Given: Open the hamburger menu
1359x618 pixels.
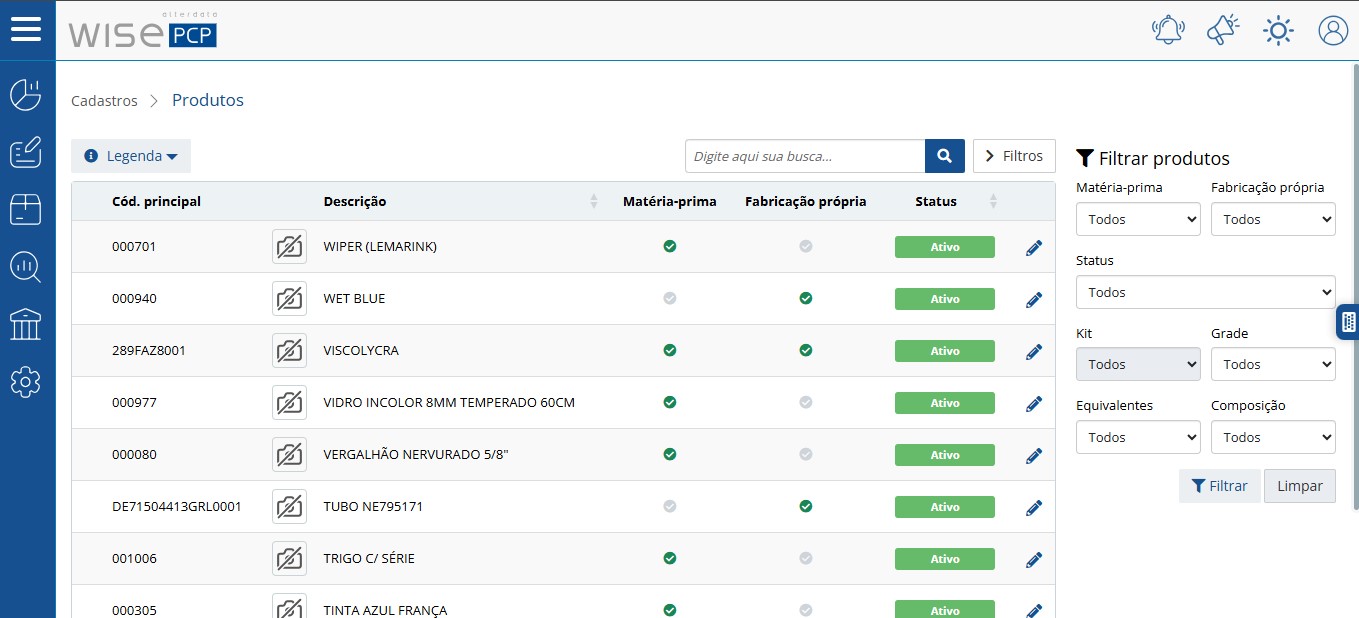Looking at the screenshot, I should (x=26, y=28).
